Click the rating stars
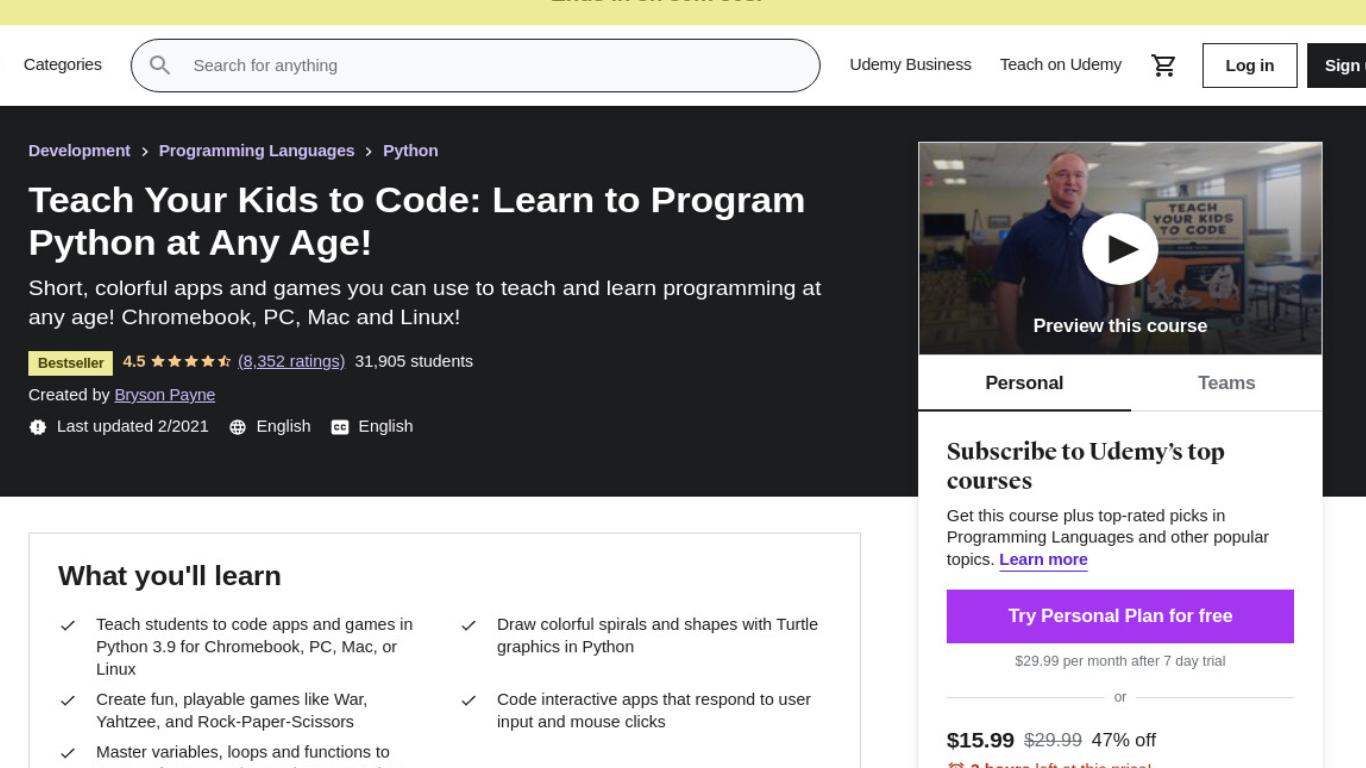 [x=191, y=361]
